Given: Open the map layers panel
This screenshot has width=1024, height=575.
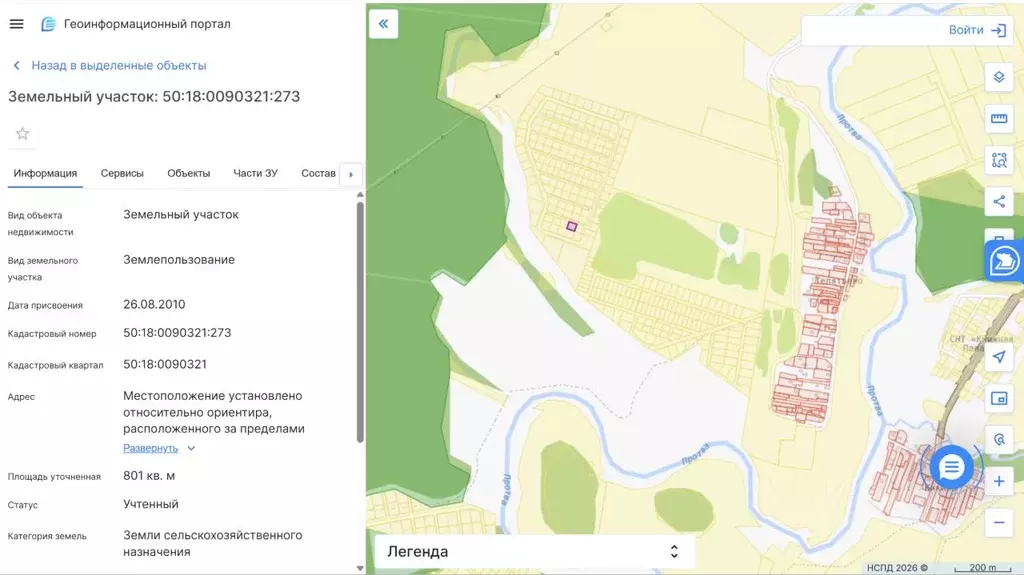Looking at the screenshot, I should click(x=998, y=78).
